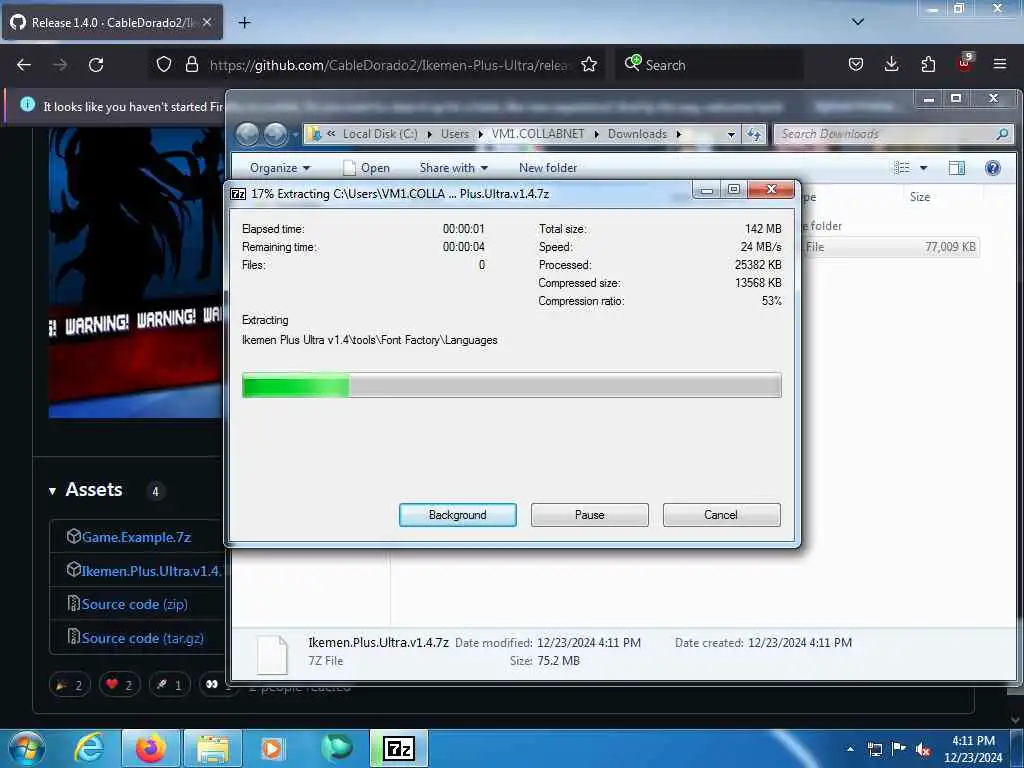This screenshot has height=768, width=1024.
Task: Show hidden tray icons arrow
Action: [x=850, y=749]
